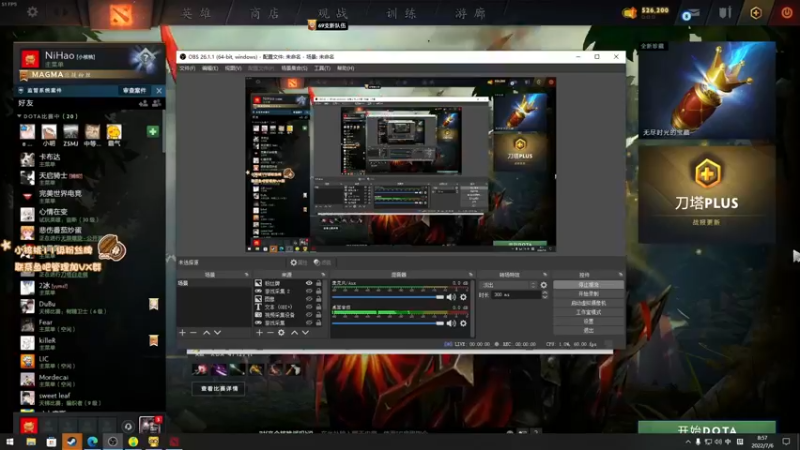Click the float dock icon on 转场特效 panel header

click(545, 274)
